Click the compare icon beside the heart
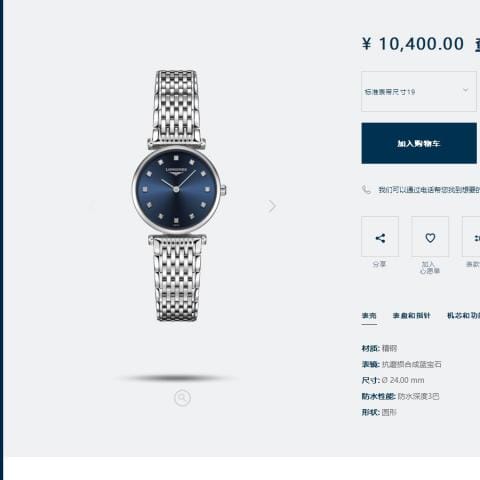This screenshot has height=480, width=480. pyautogui.click(x=472, y=237)
